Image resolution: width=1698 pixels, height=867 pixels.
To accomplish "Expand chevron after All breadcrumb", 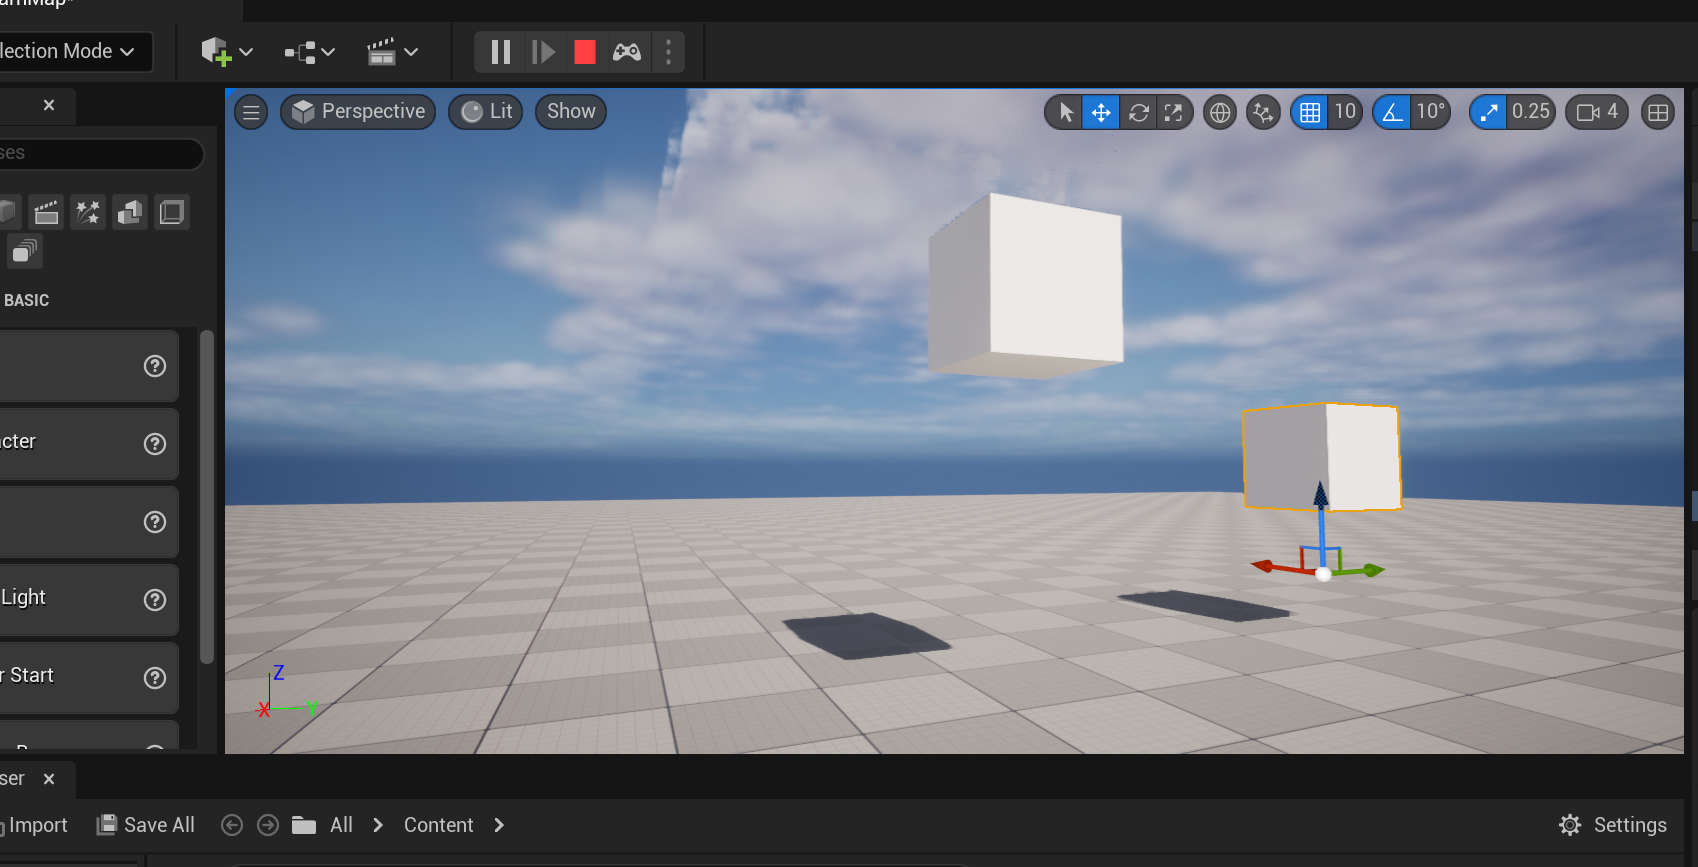I will point(378,825).
